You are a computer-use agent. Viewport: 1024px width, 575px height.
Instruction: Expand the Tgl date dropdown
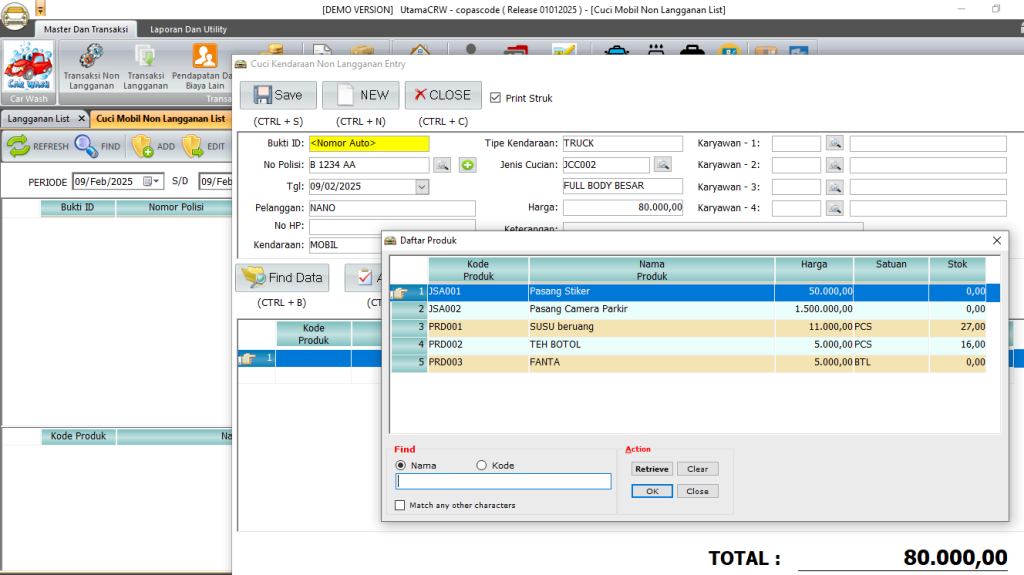(421, 186)
